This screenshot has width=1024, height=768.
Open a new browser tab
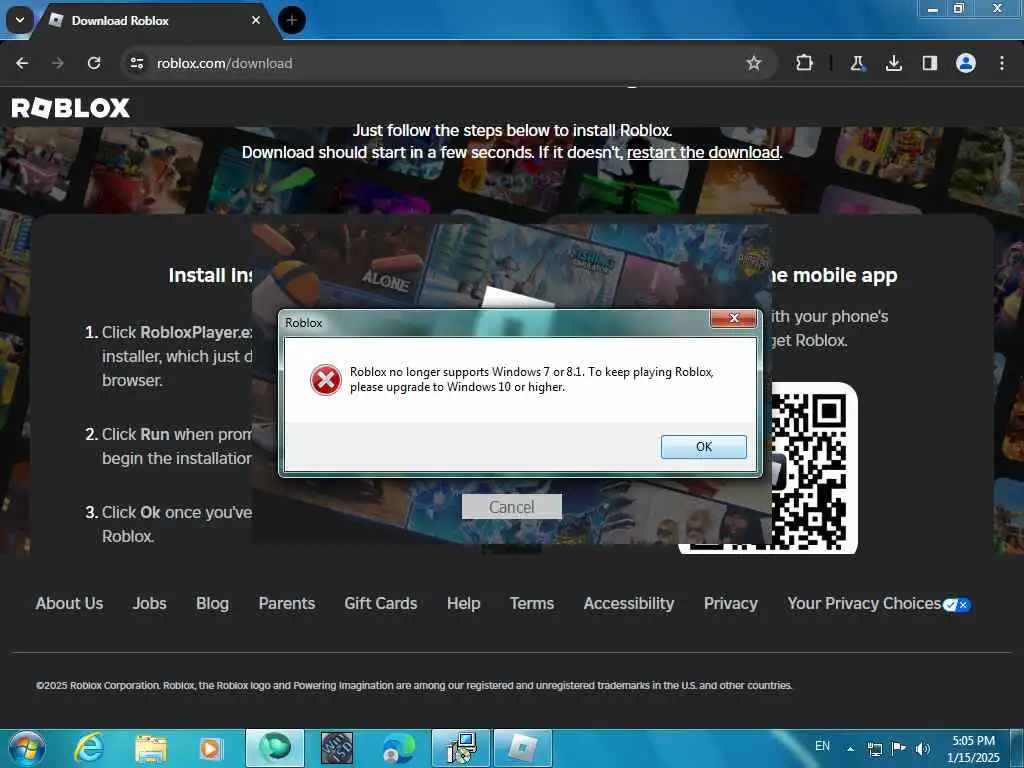pos(292,20)
